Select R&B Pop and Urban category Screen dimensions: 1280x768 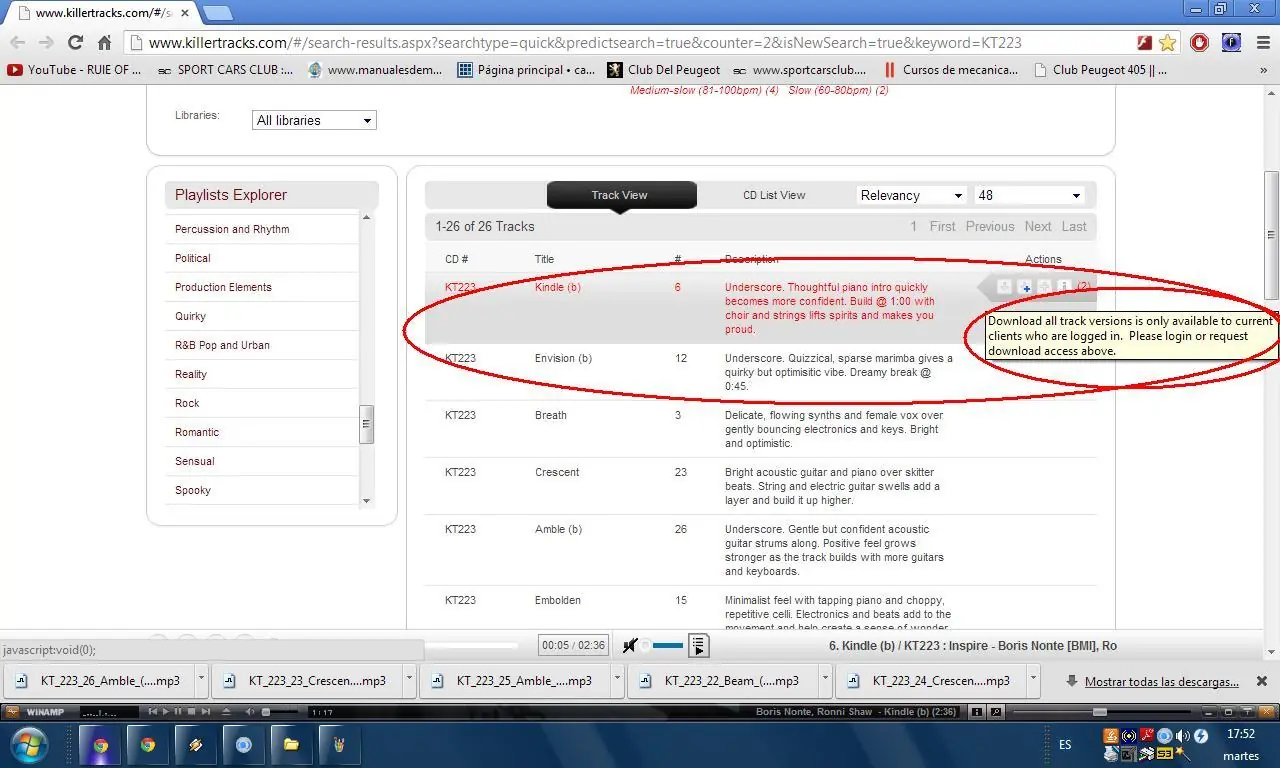222,345
